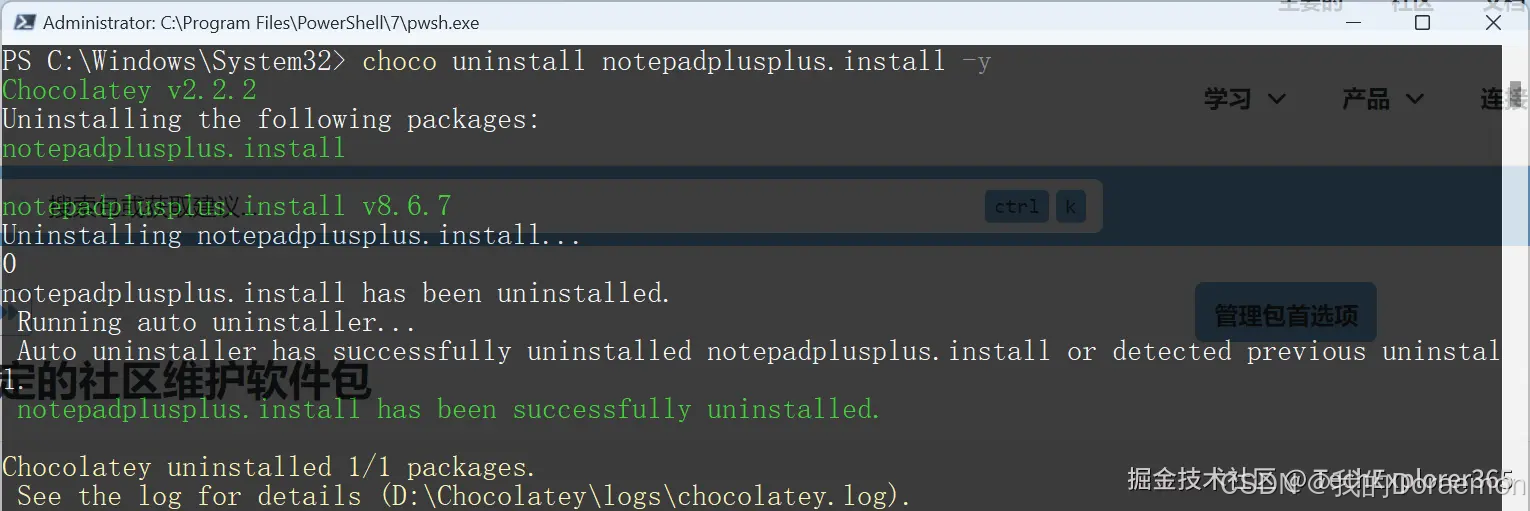Click 'Running auto uninstaller...' line
This screenshot has width=1530, height=511.
tap(216, 322)
